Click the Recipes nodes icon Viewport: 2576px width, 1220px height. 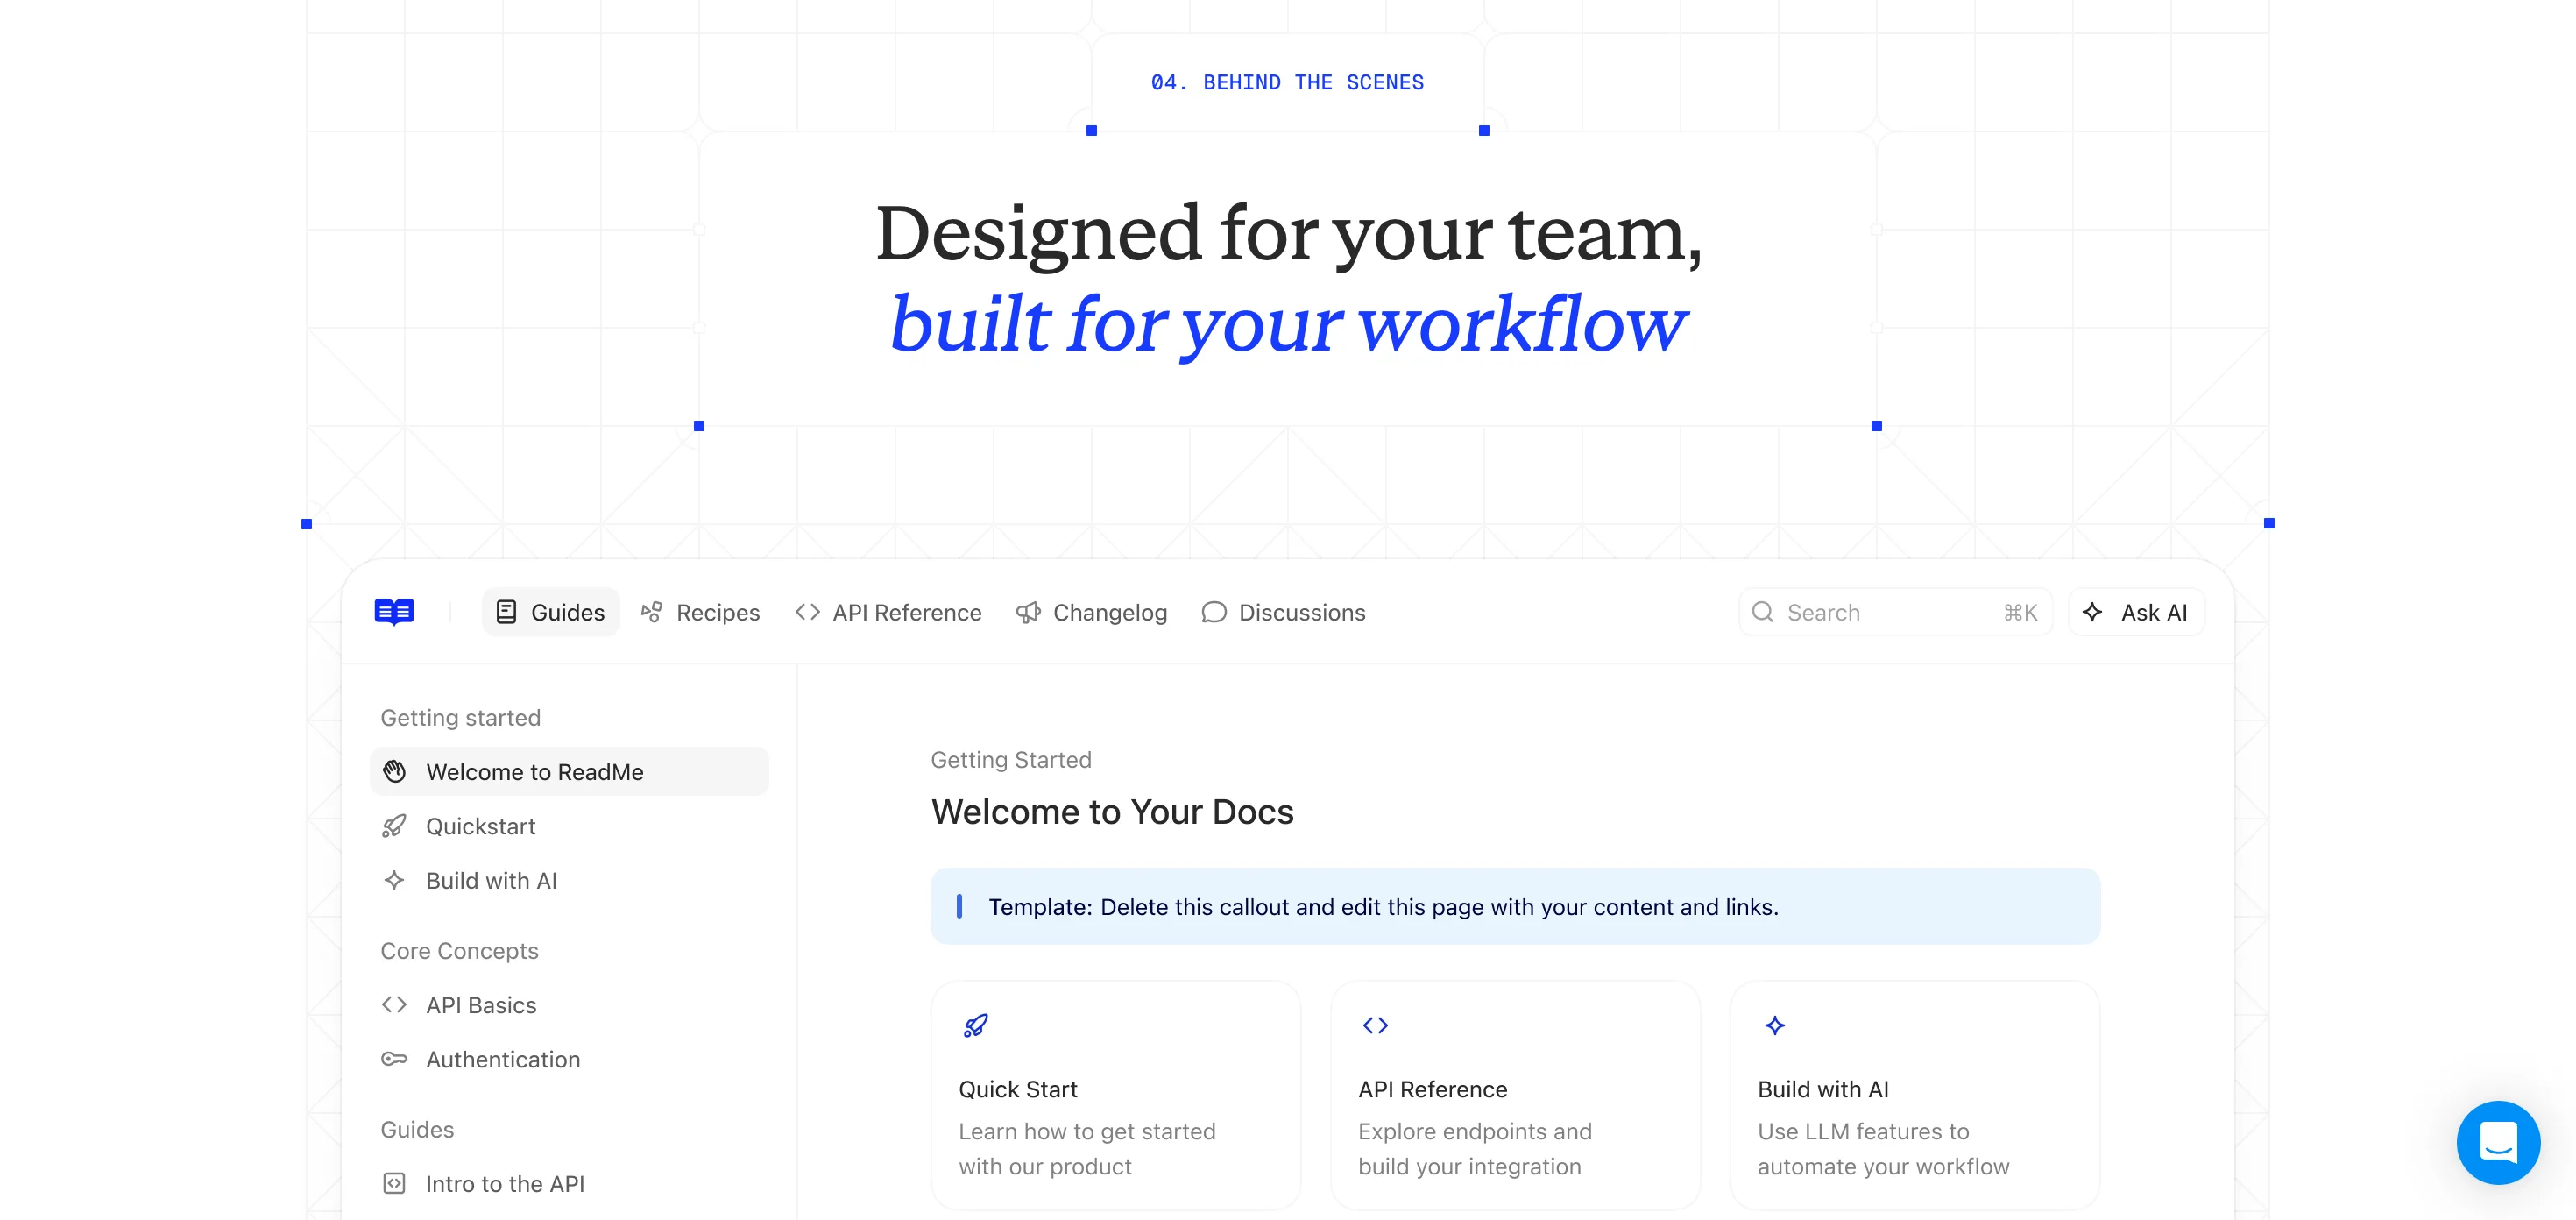[652, 612]
